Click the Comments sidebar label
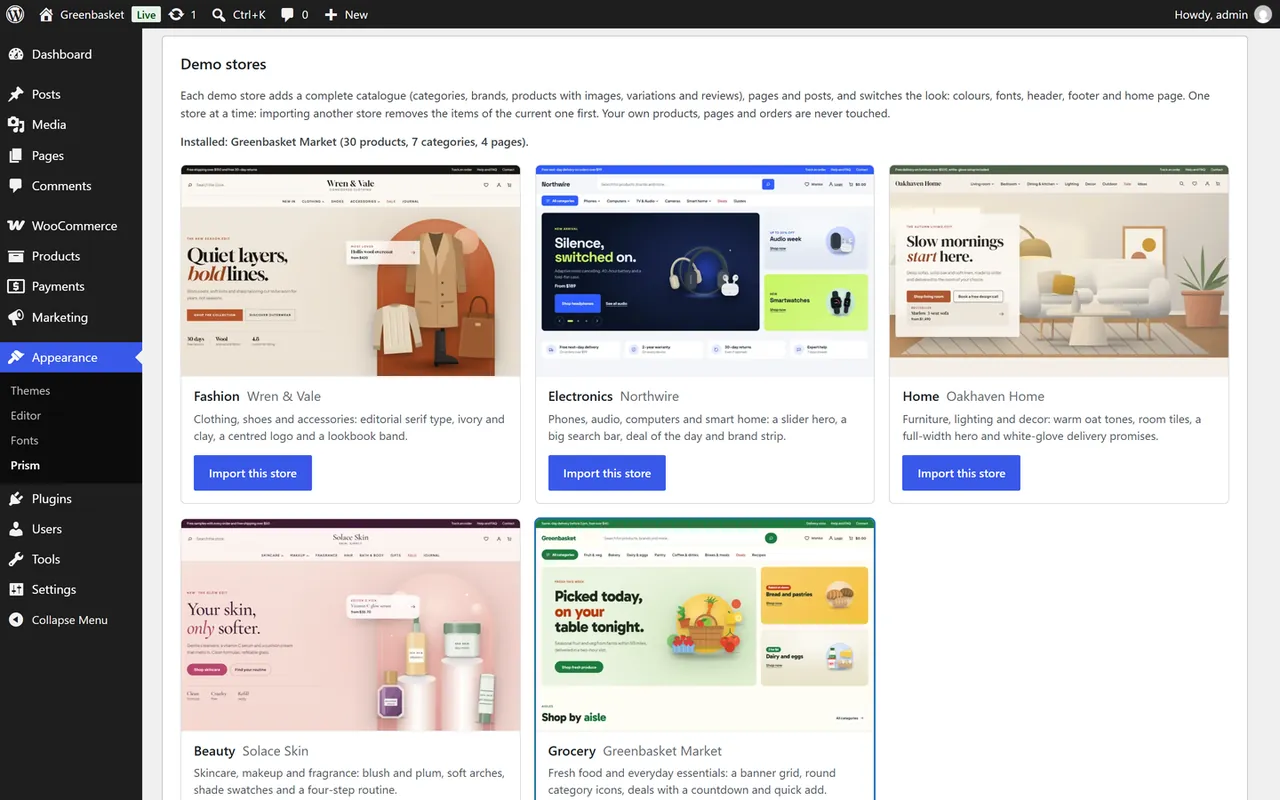 61,186
